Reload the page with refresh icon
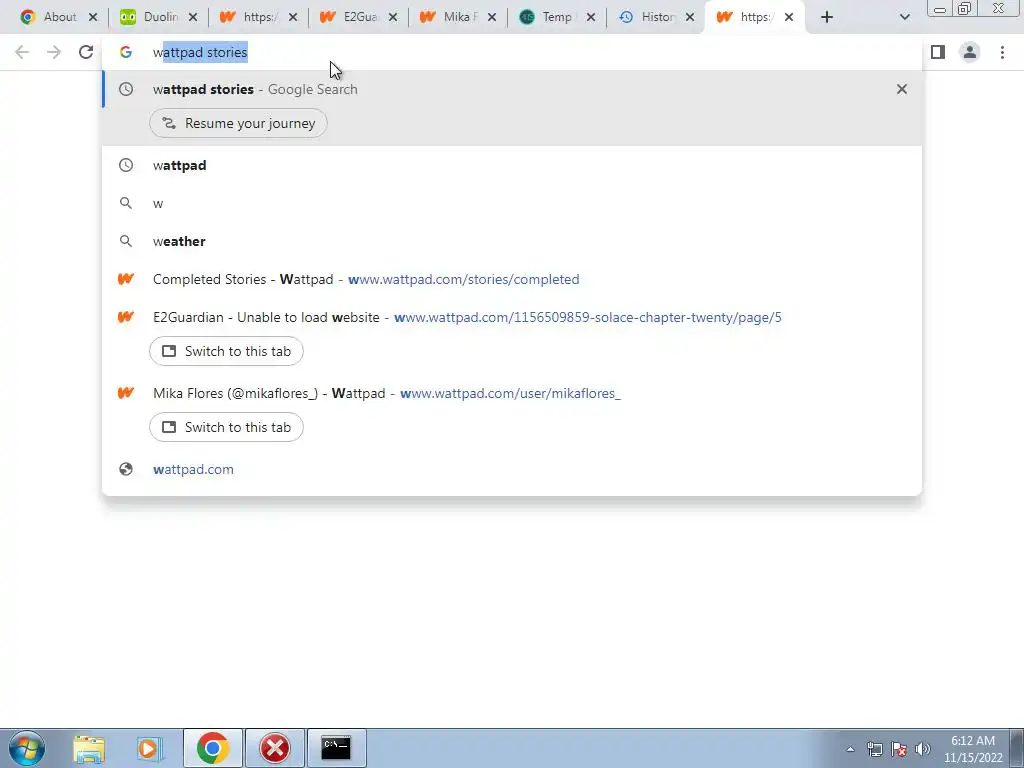The image size is (1024, 768). tap(86, 52)
